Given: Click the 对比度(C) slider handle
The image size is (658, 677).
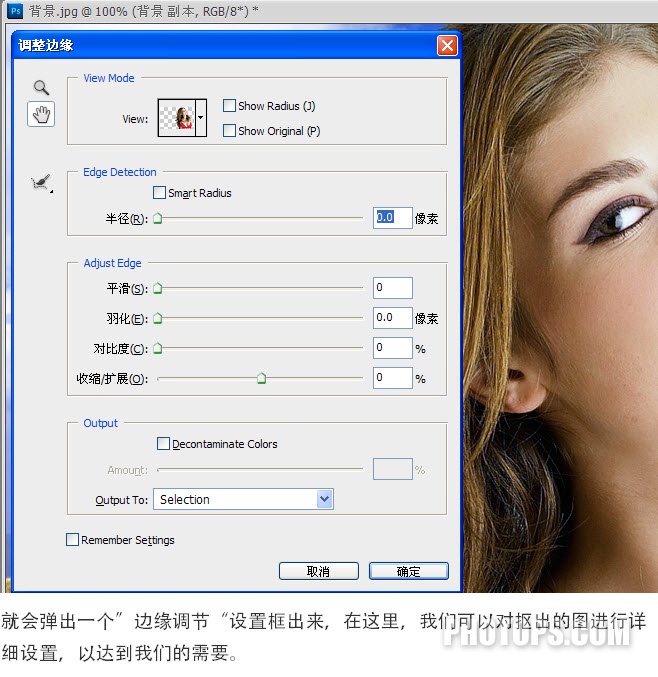Looking at the screenshot, I should pos(158,348).
